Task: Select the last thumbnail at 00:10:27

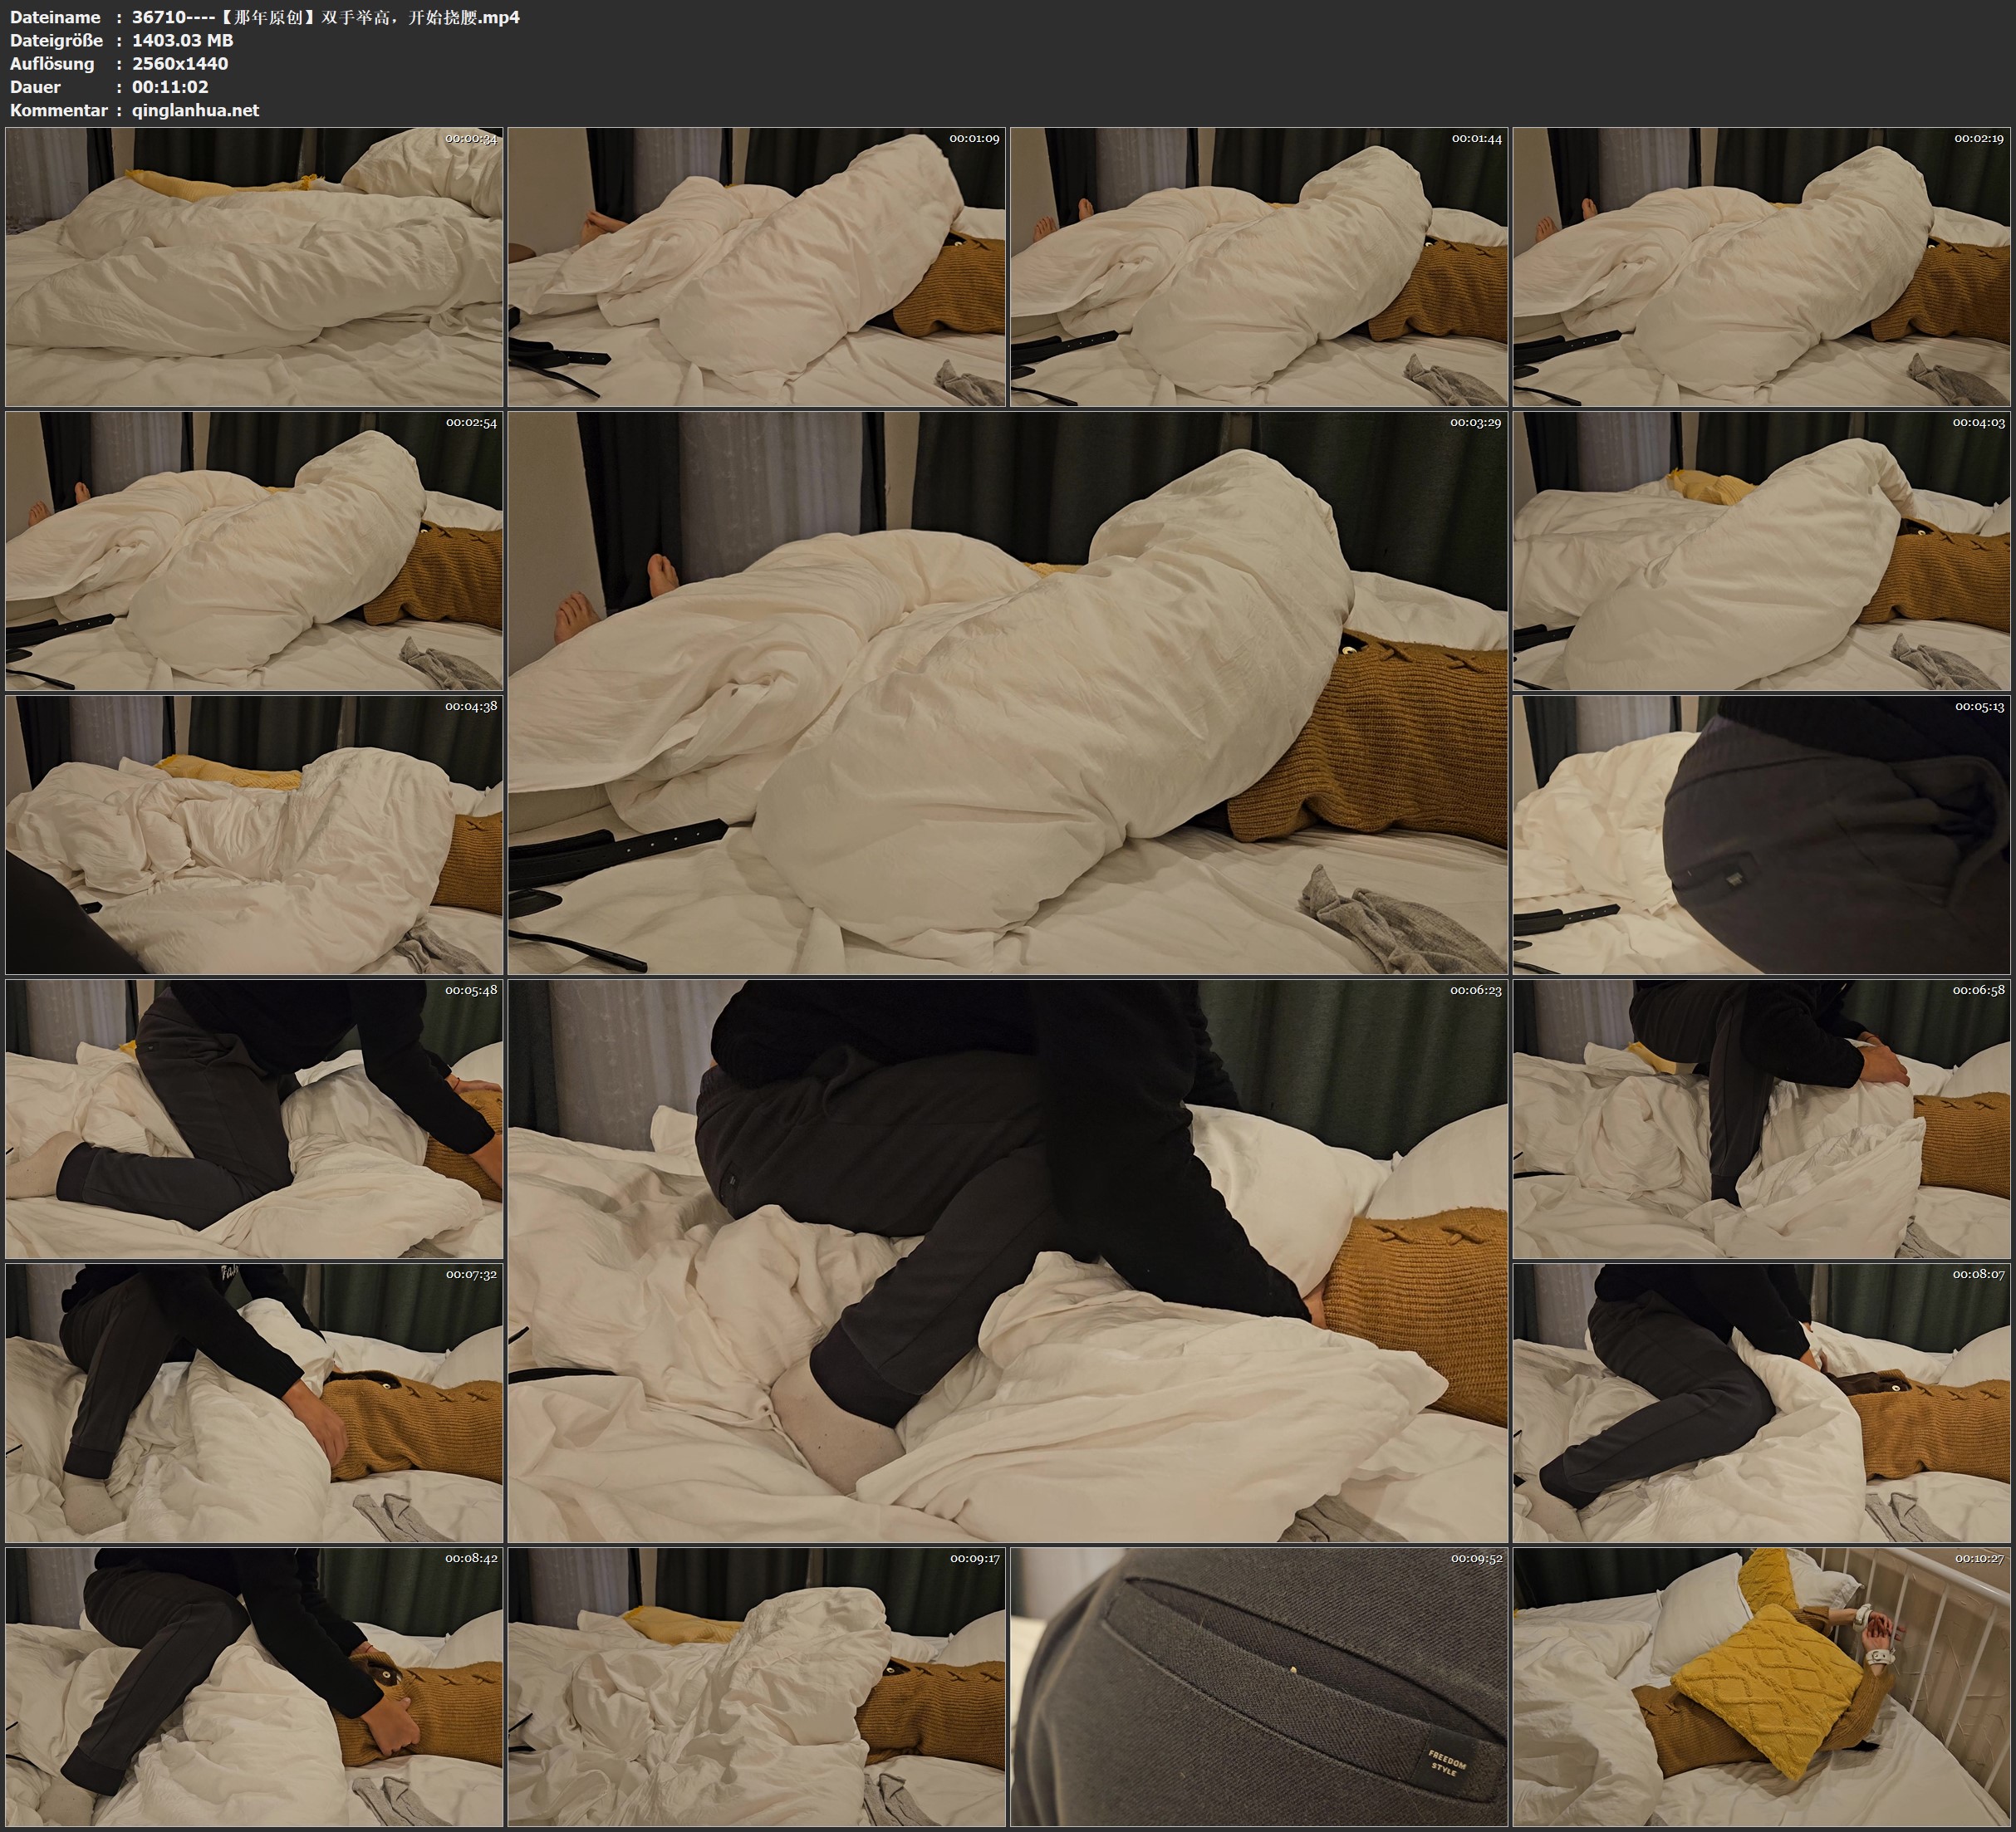Action: click(1761, 1687)
